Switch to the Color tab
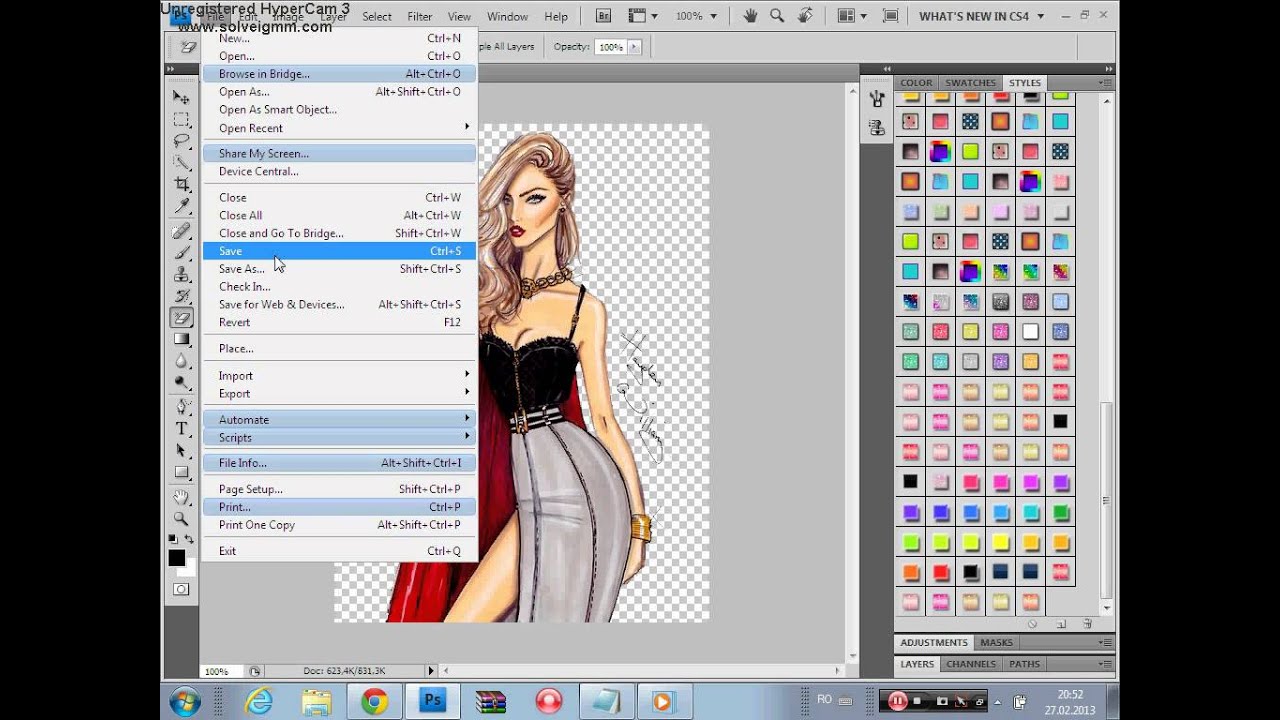Viewport: 1280px width, 720px height. pyautogui.click(x=916, y=83)
